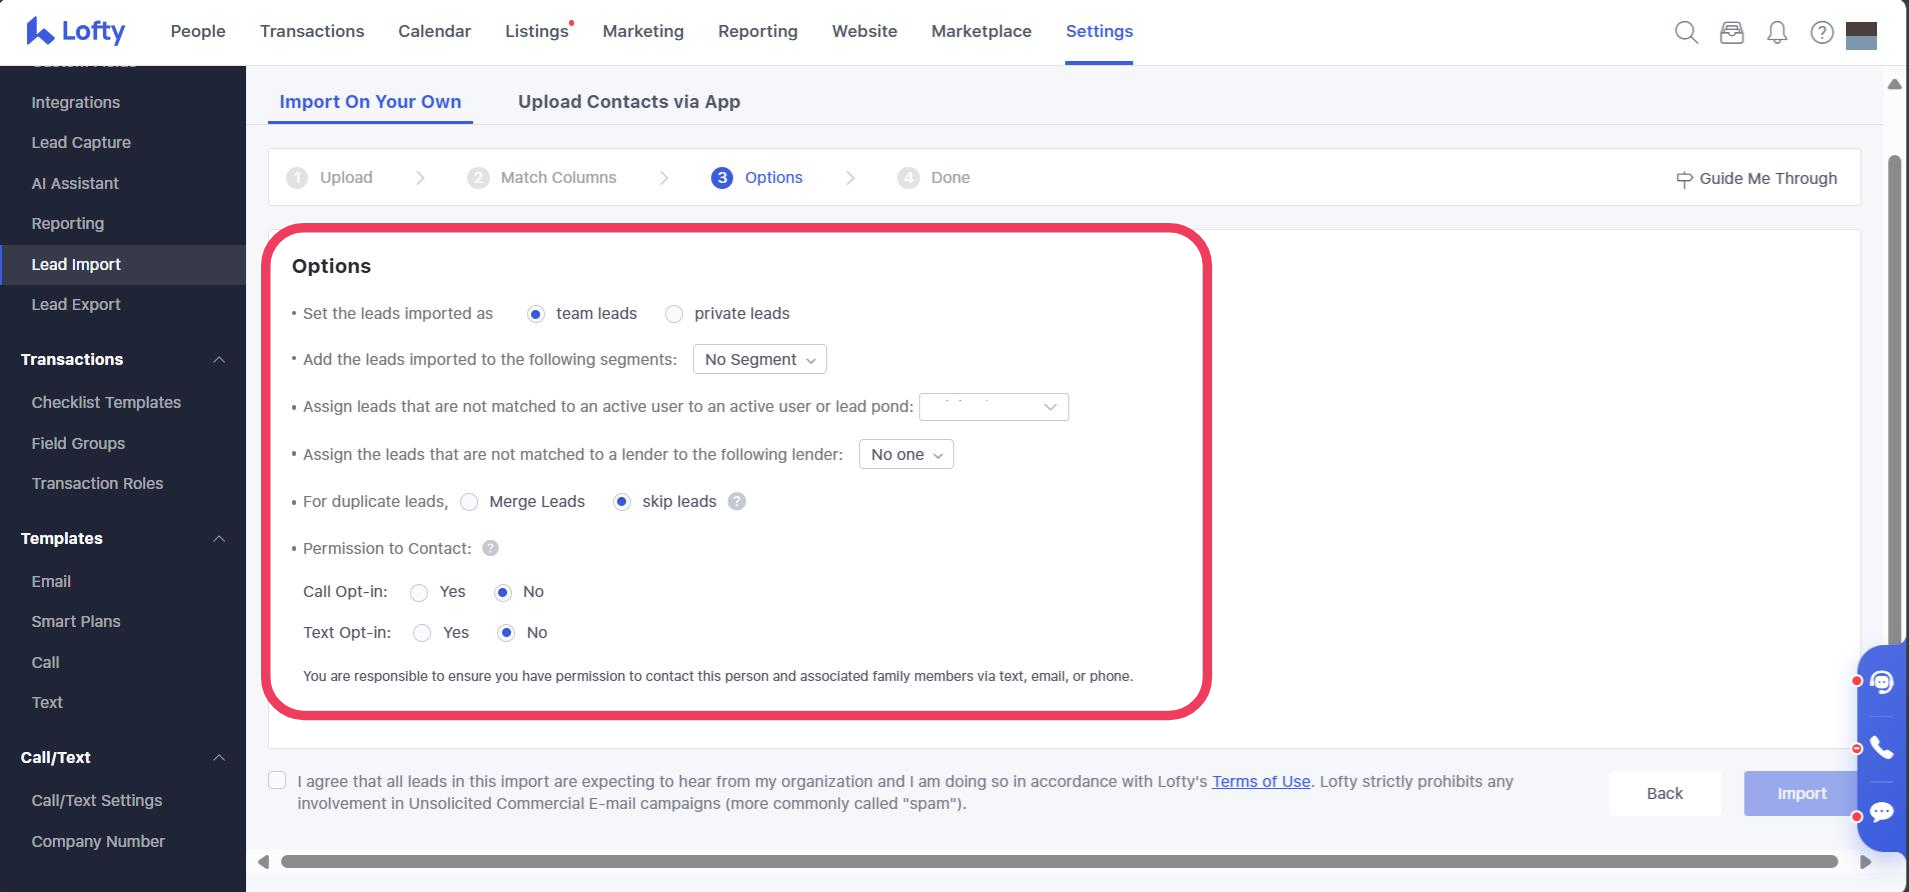This screenshot has height=892, width=1909.
Task: Open the search magnifier icon
Action: pos(1686,32)
